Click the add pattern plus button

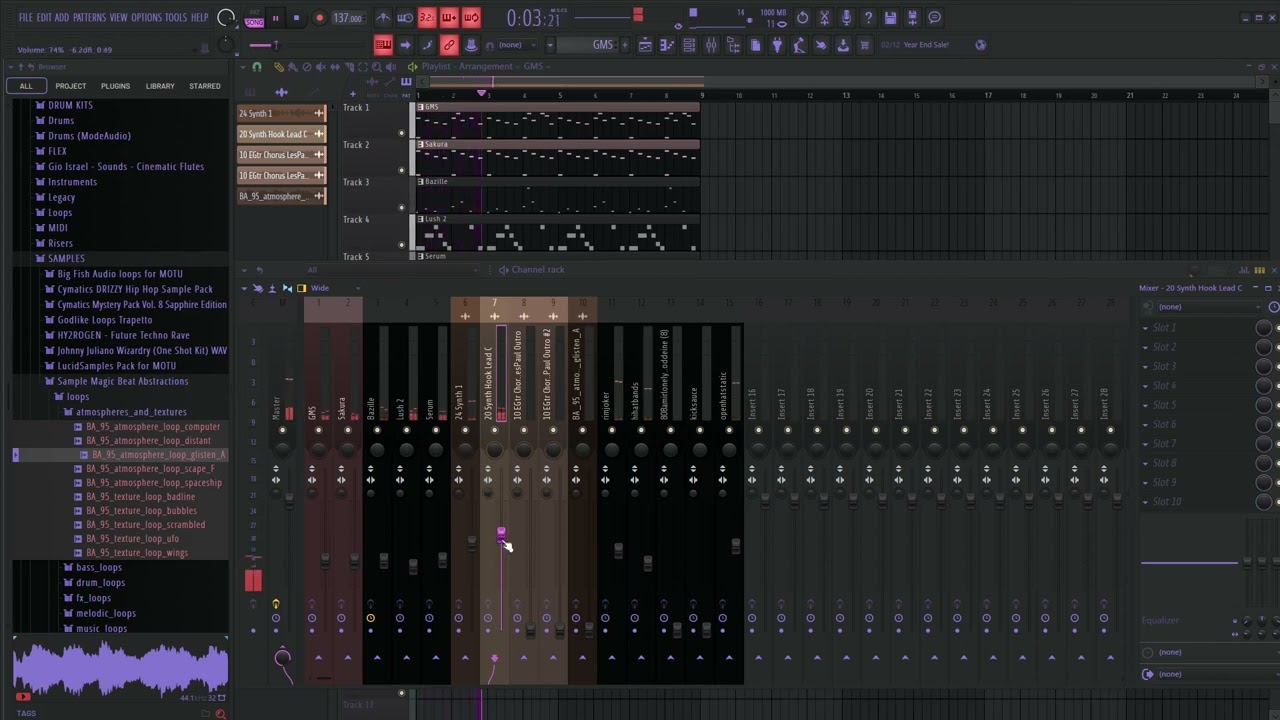coord(625,45)
